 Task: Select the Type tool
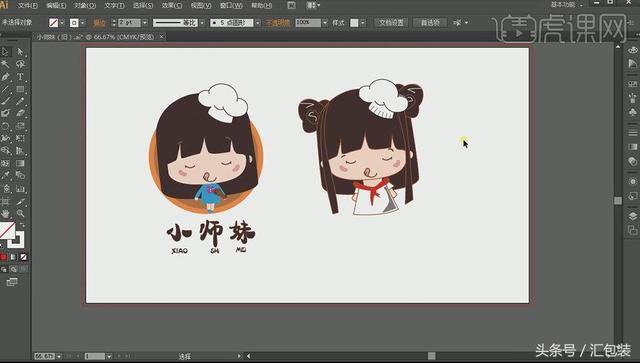(x=20, y=77)
